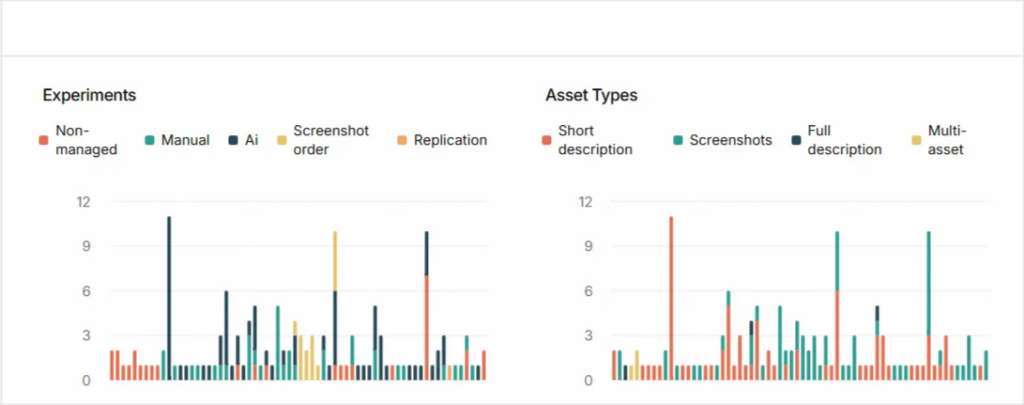Select the tallest dark Ai bar in Experiments
The height and width of the screenshot is (405, 1024).
[169, 290]
